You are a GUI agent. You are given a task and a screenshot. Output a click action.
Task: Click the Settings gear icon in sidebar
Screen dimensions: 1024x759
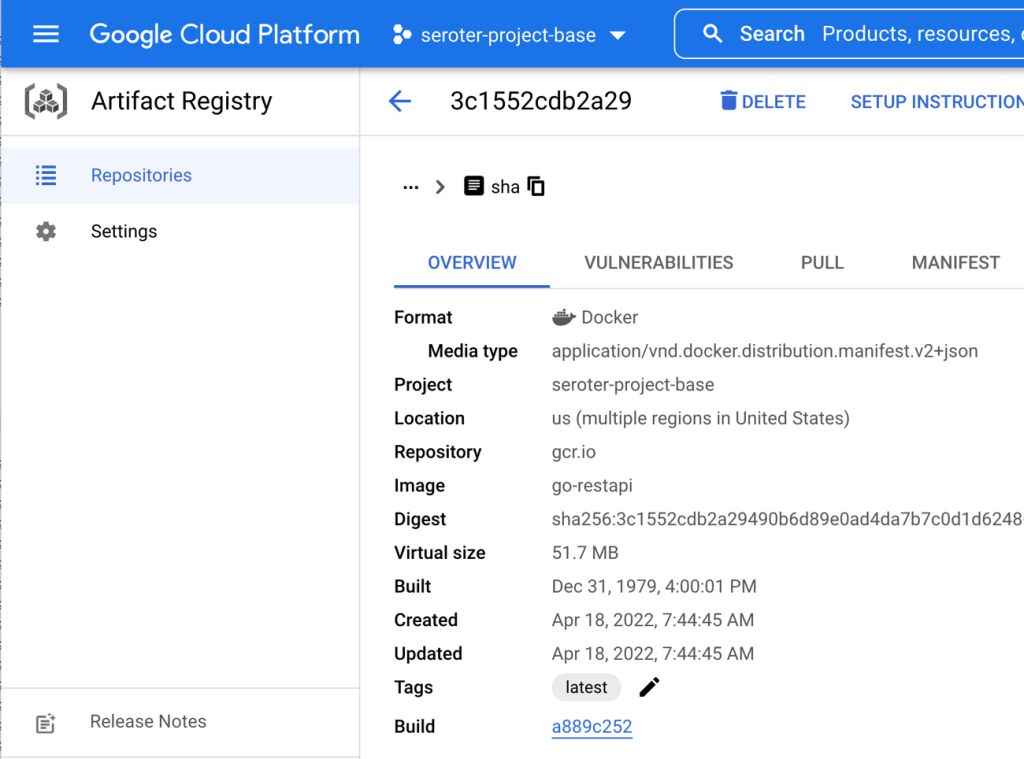click(46, 231)
